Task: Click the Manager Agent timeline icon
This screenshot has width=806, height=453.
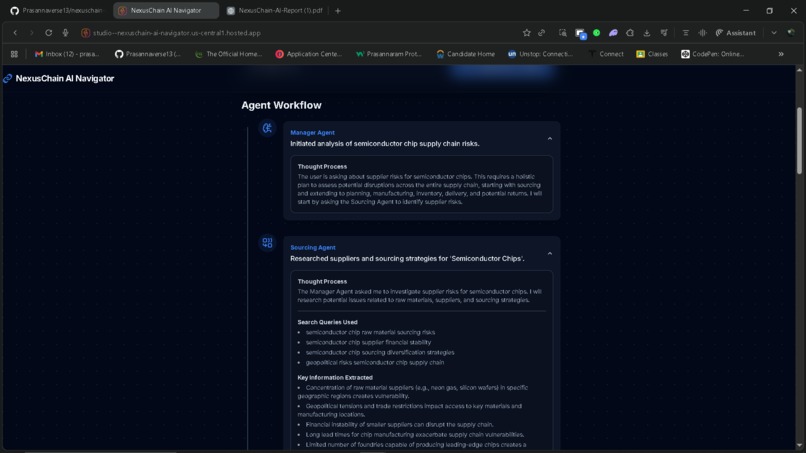Action: coord(267,128)
